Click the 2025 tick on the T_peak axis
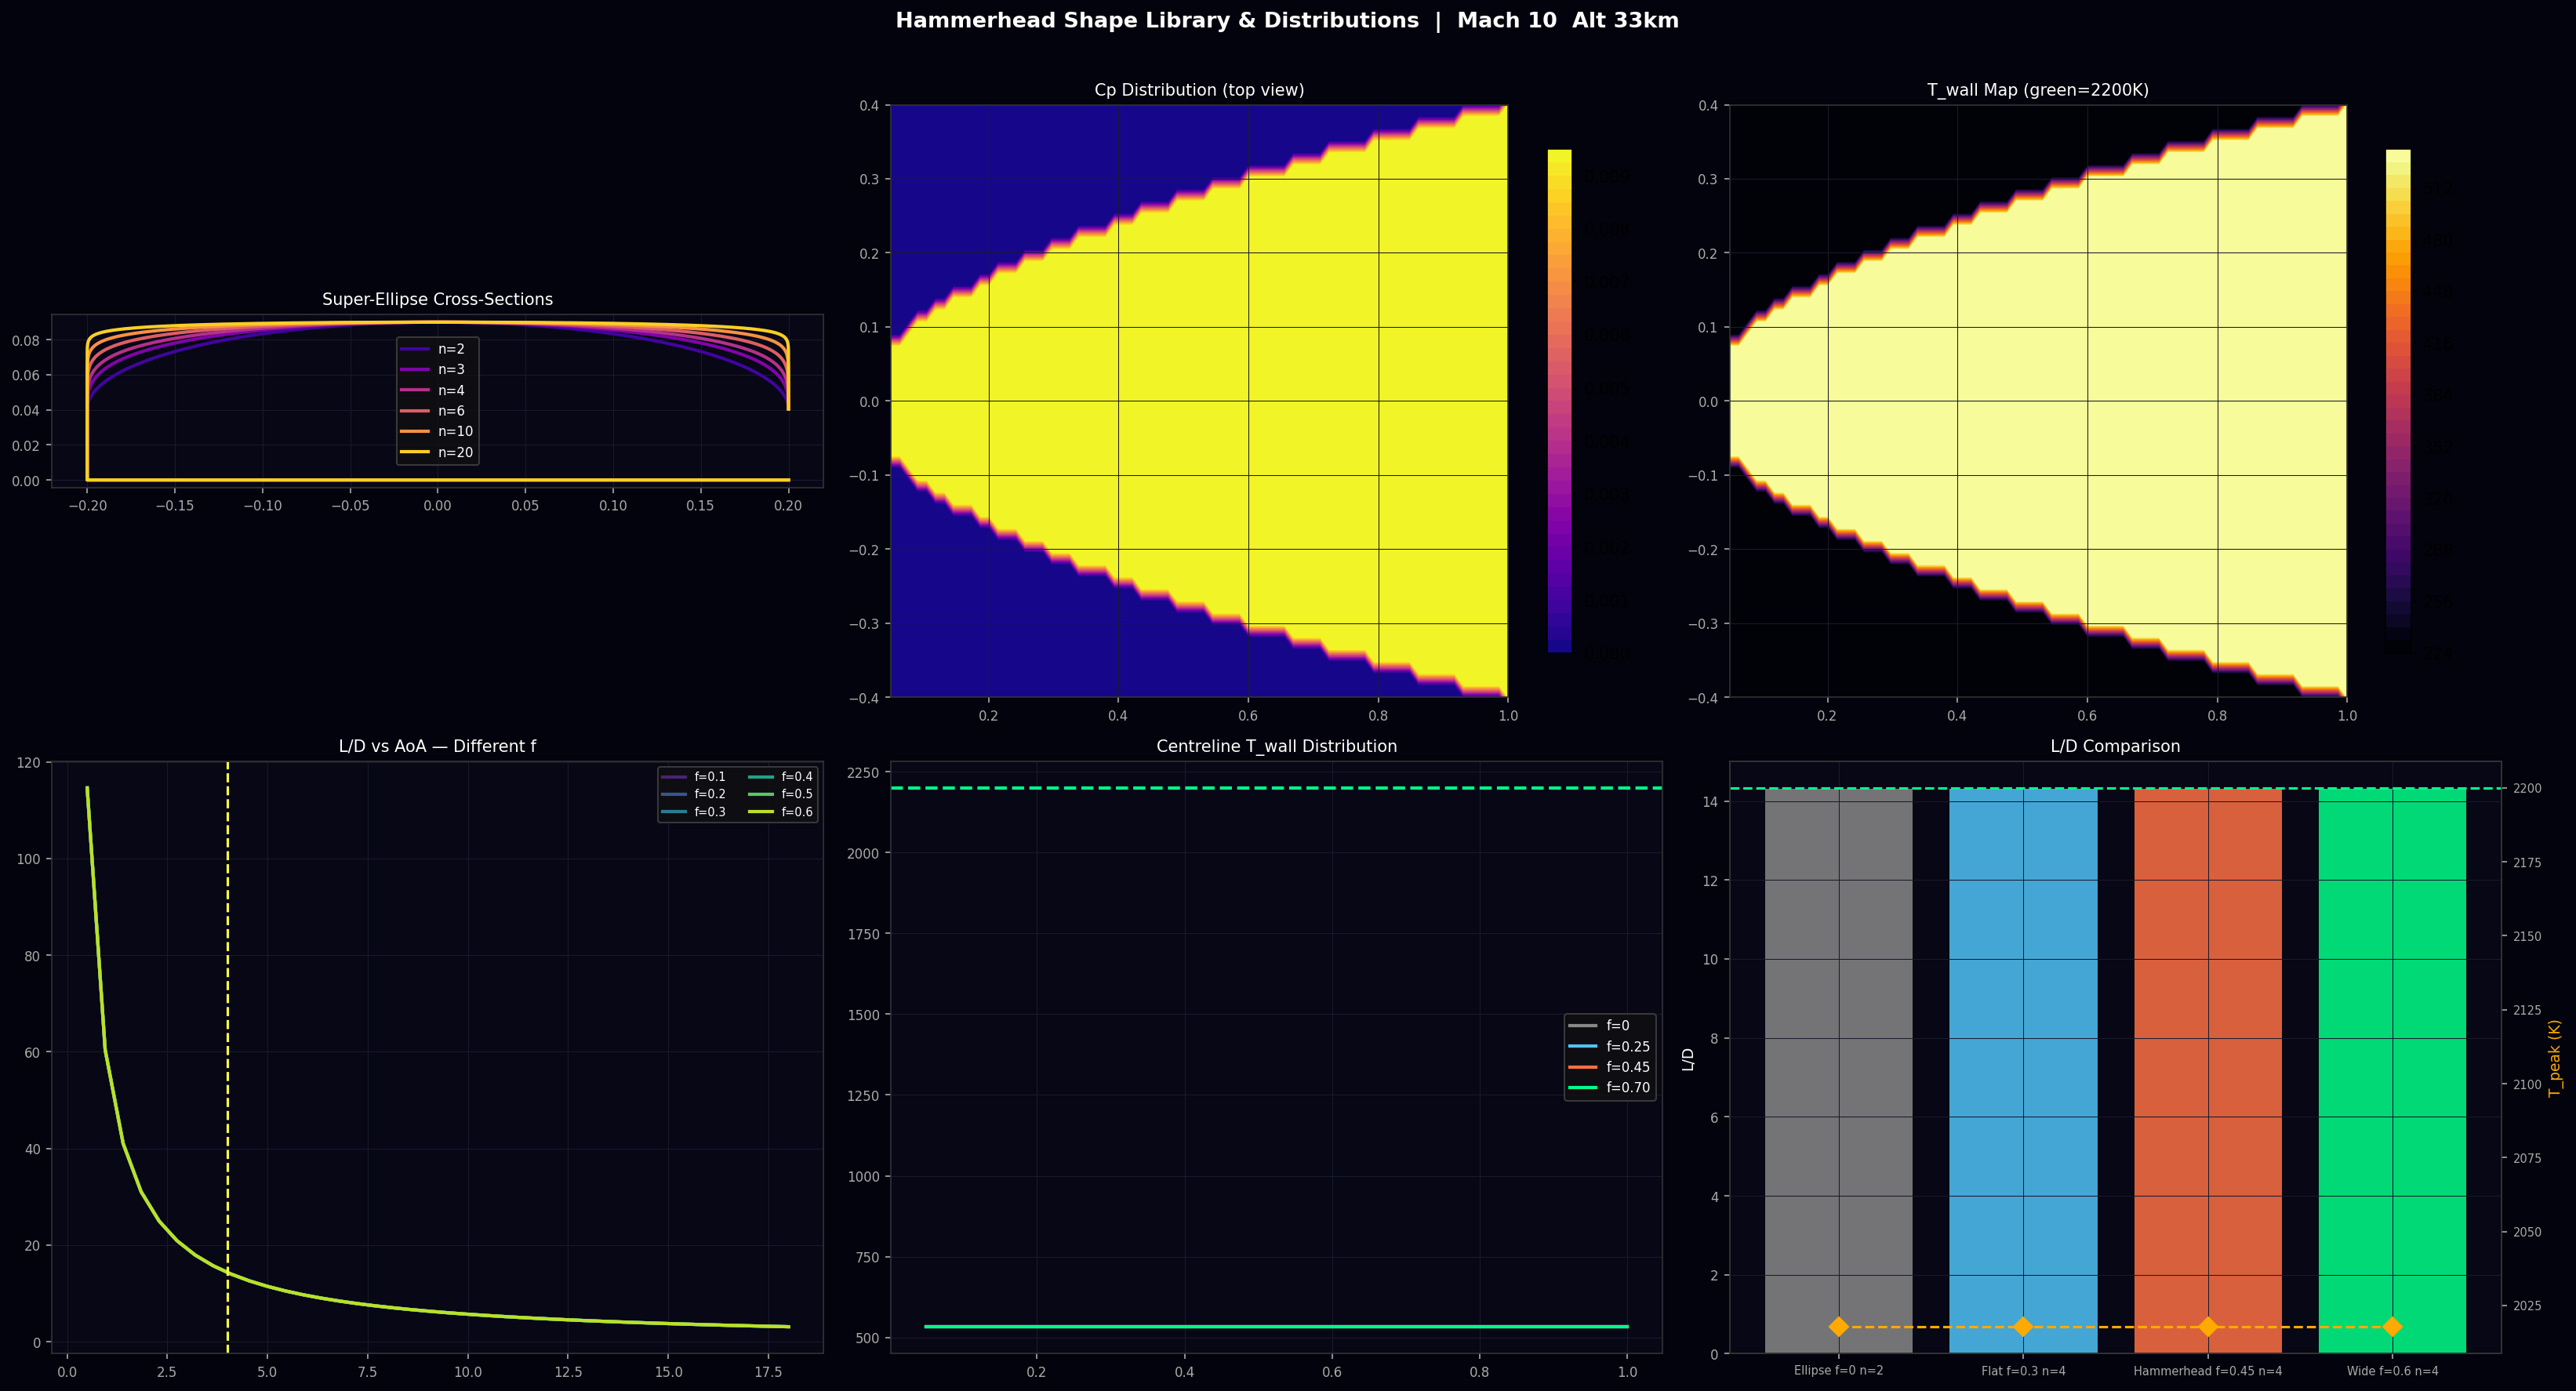Image resolution: width=2576 pixels, height=1391 pixels. [x=2527, y=1306]
